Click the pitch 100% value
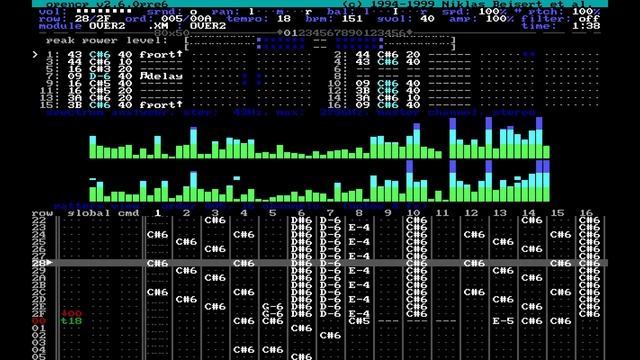The width and height of the screenshot is (640, 360). [x=586, y=11]
